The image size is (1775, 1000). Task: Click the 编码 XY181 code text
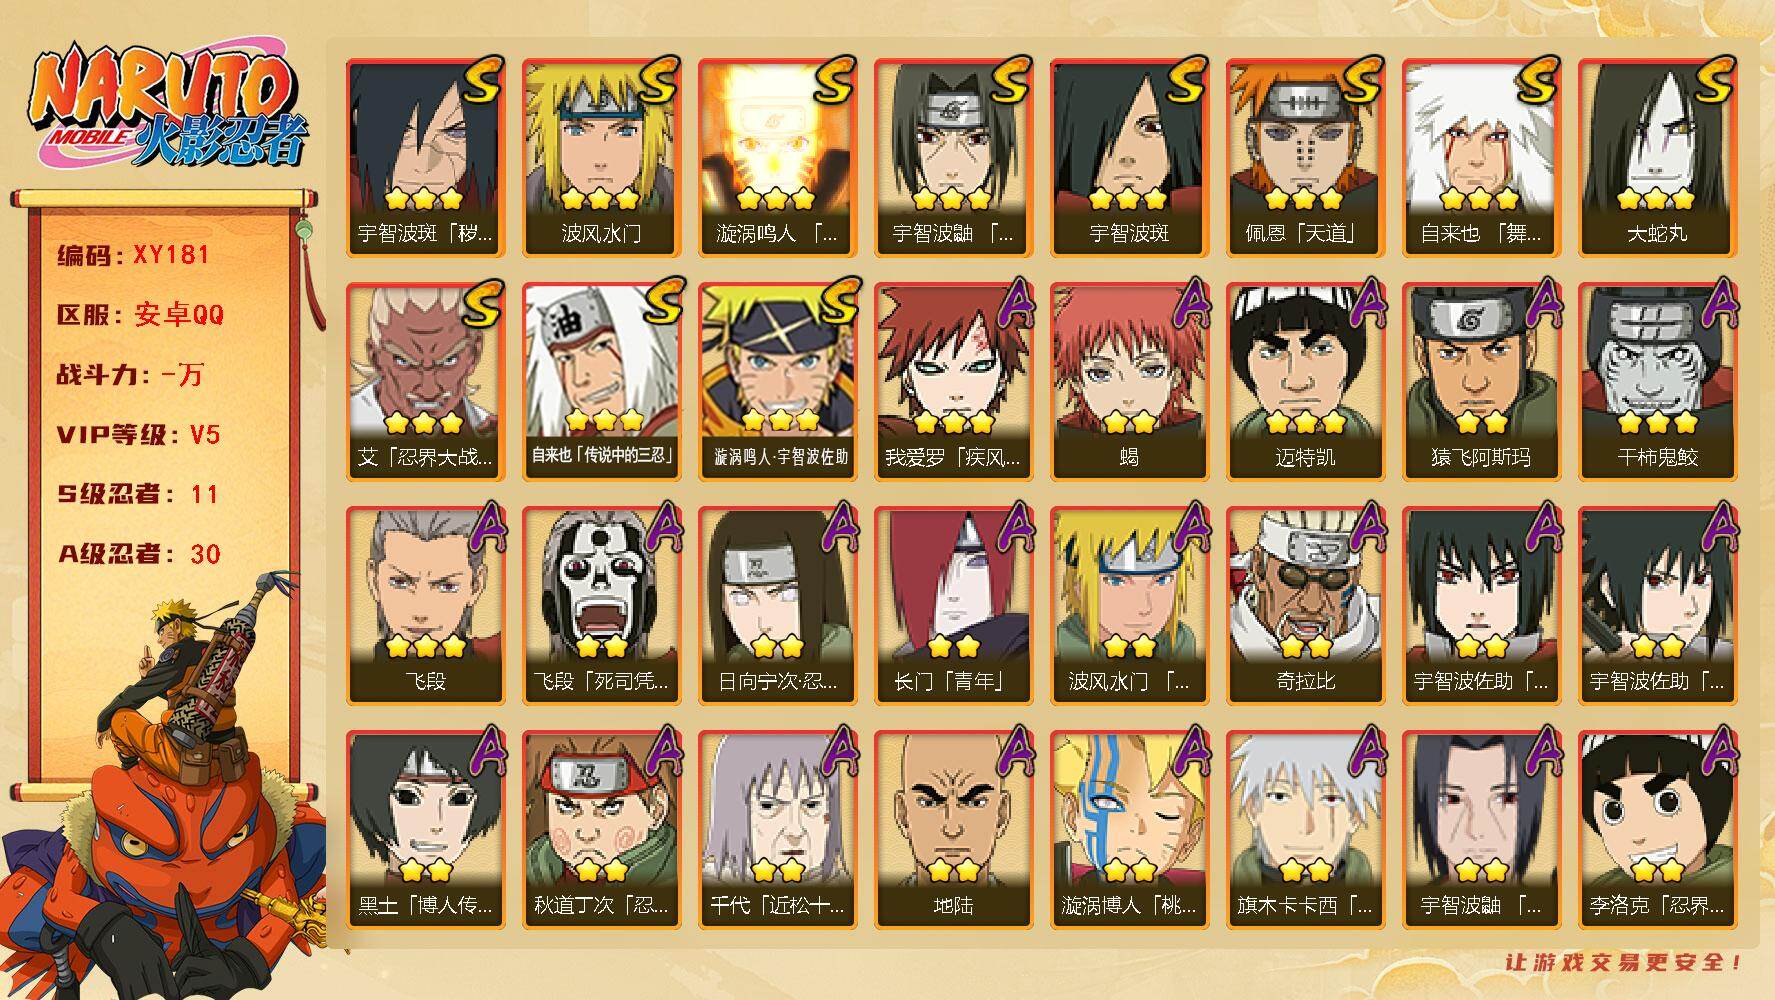[x=134, y=255]
